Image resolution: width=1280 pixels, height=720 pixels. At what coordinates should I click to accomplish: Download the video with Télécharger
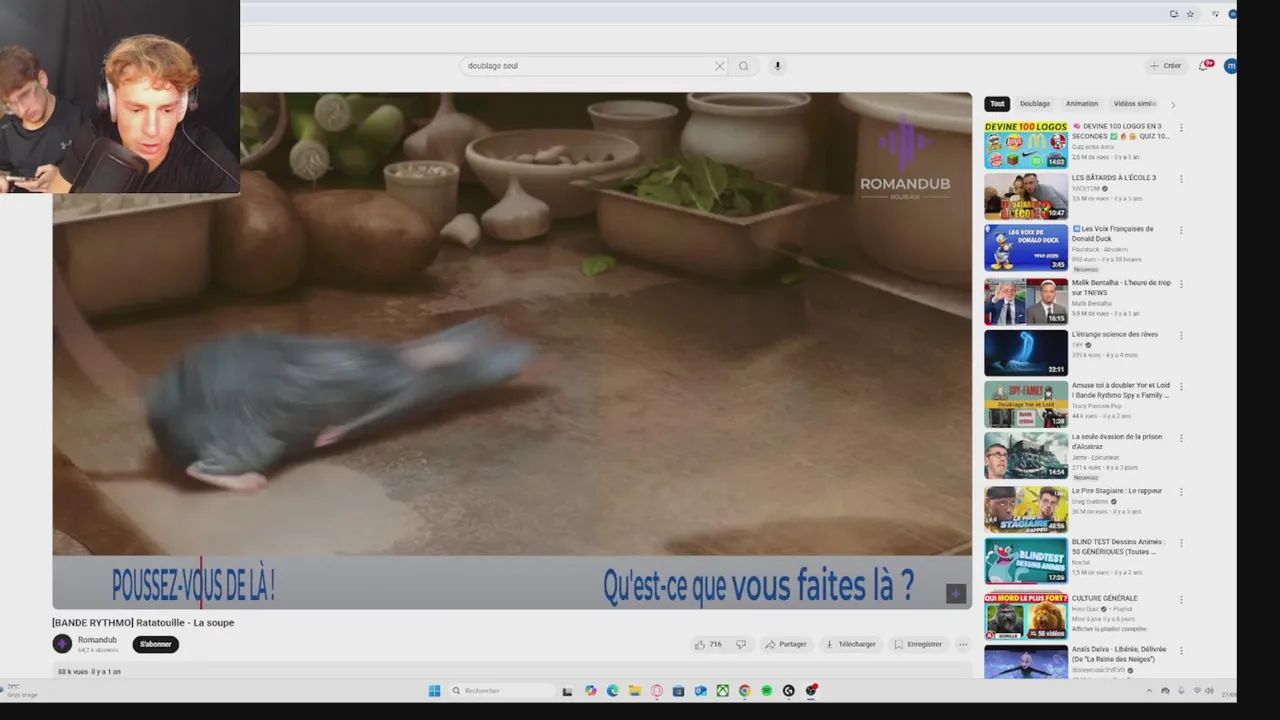[x=851, y=644]
